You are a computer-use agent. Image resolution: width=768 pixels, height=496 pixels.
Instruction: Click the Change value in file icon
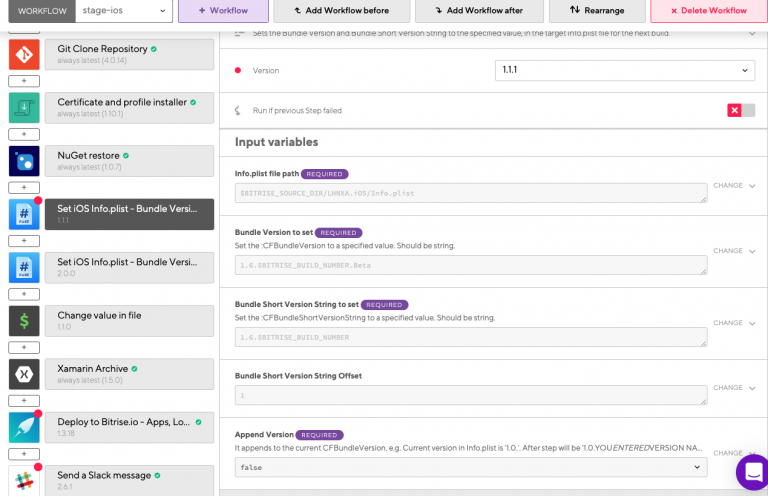tap(24, 320)
